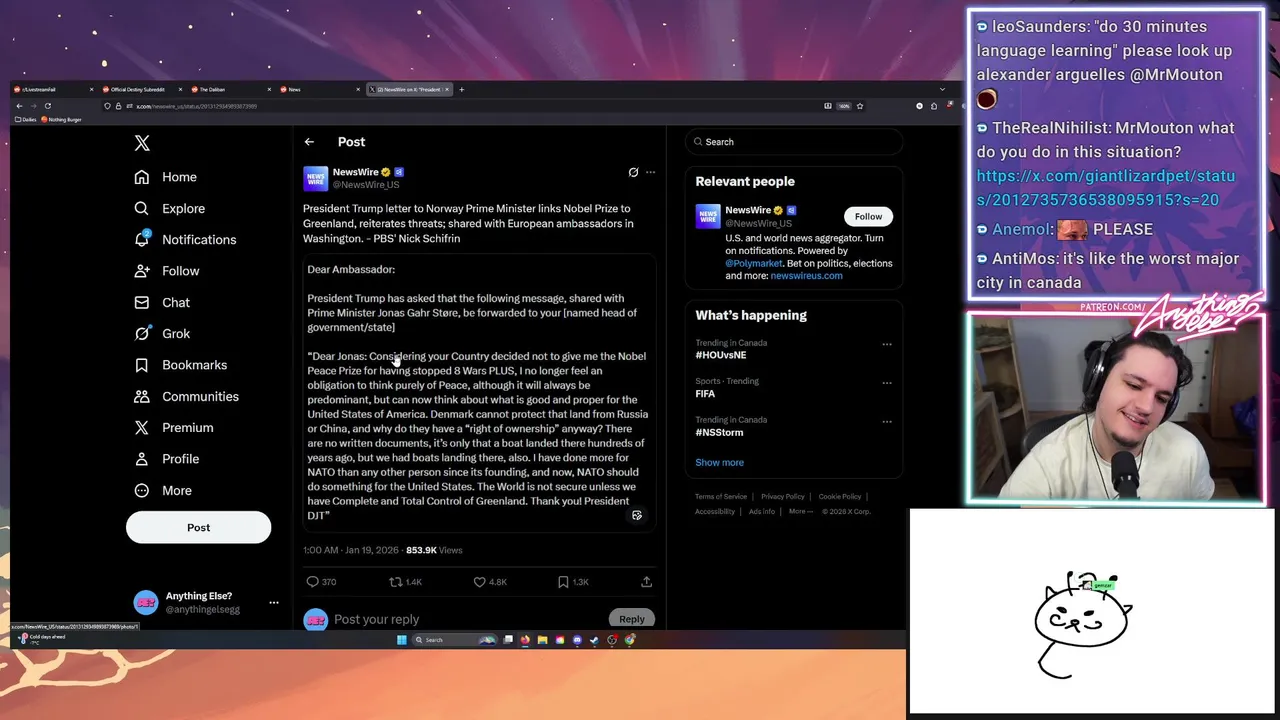This screenshot has height=720, width=1280.
Task: Click browser back arrow
Action: 19,106
